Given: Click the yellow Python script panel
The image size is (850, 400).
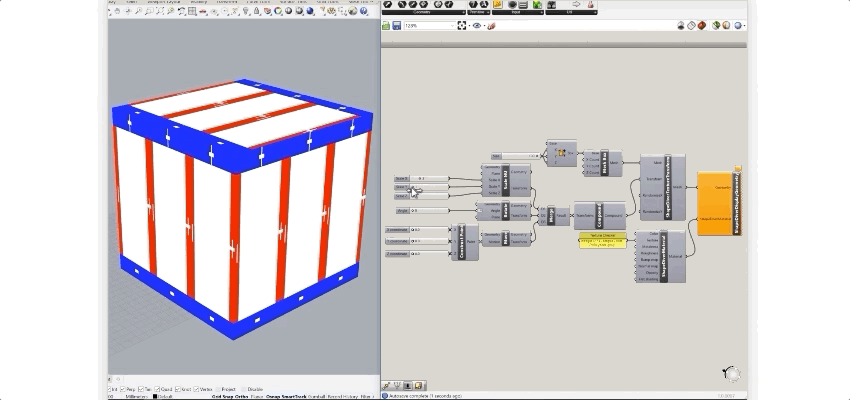Looking at the screenshot, I should click(x=601, y=240).
